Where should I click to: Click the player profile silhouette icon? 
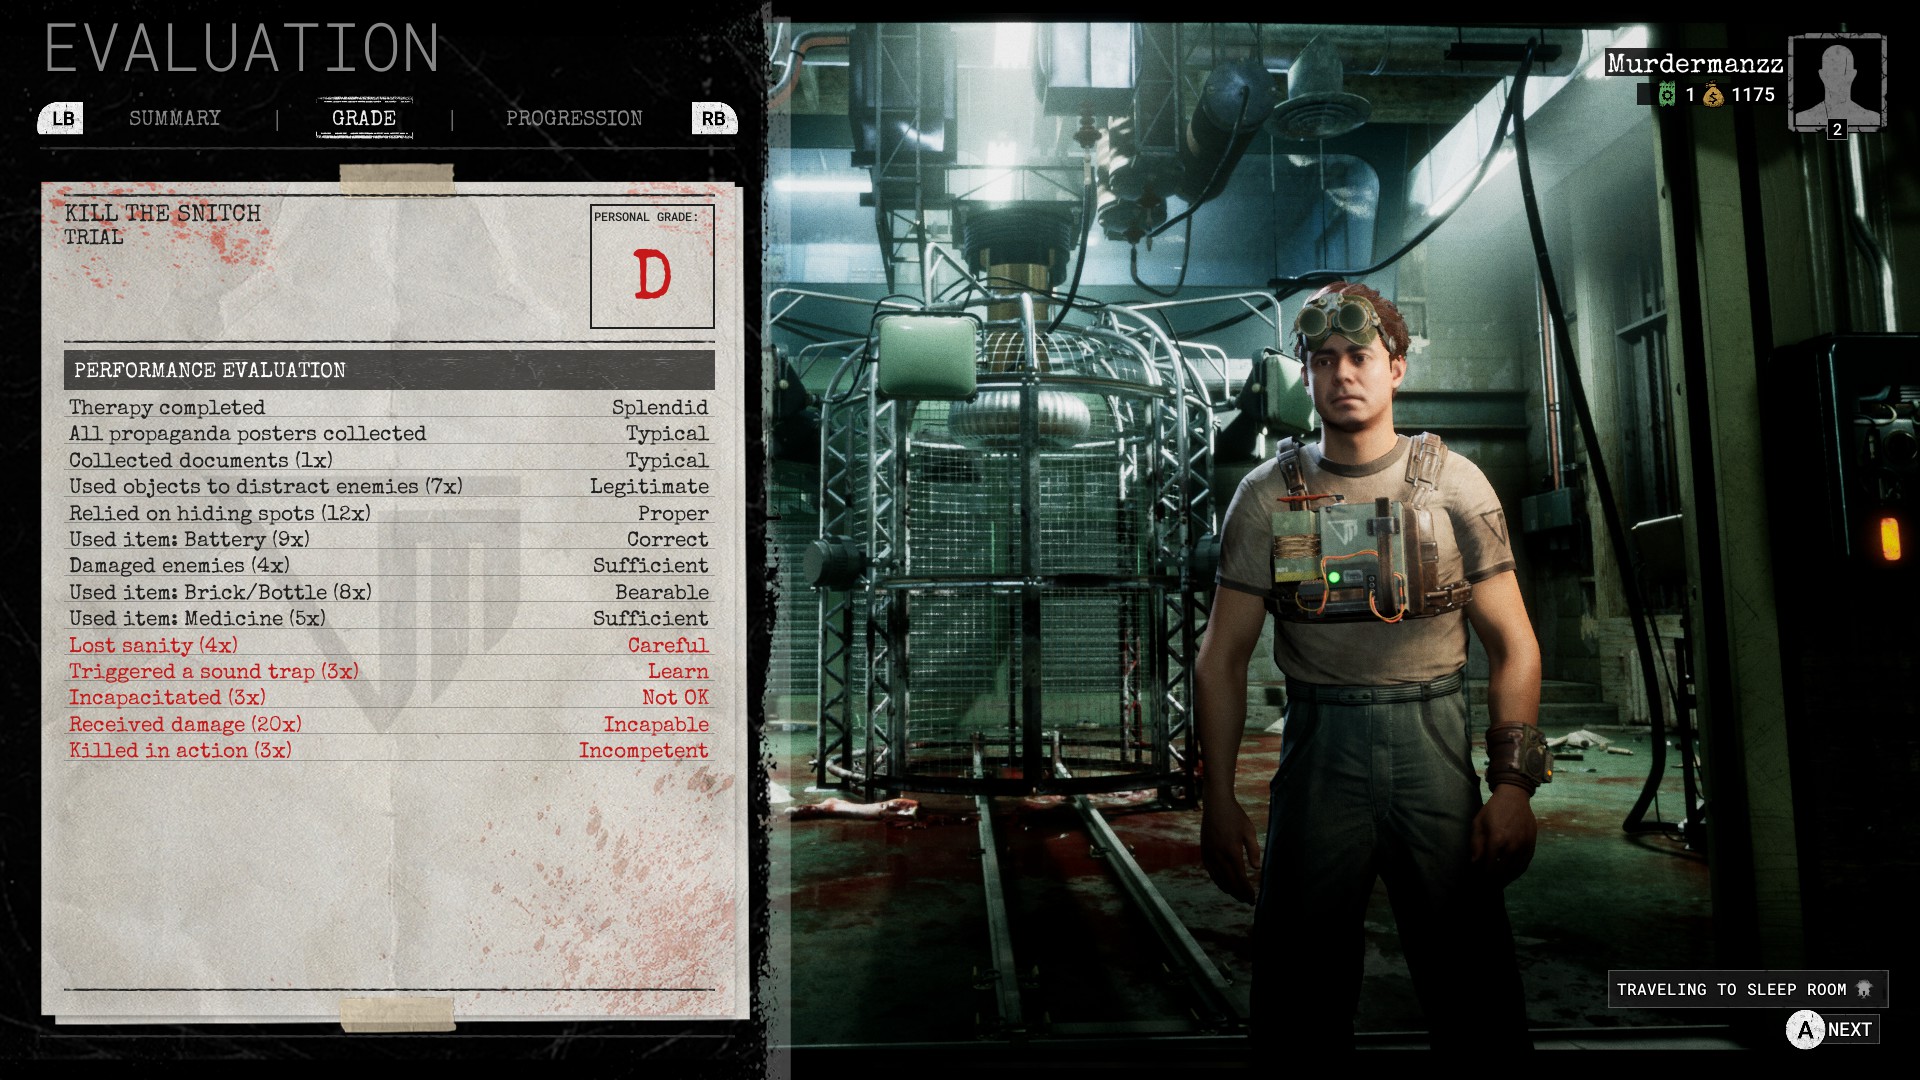(x=1849, y=80)
